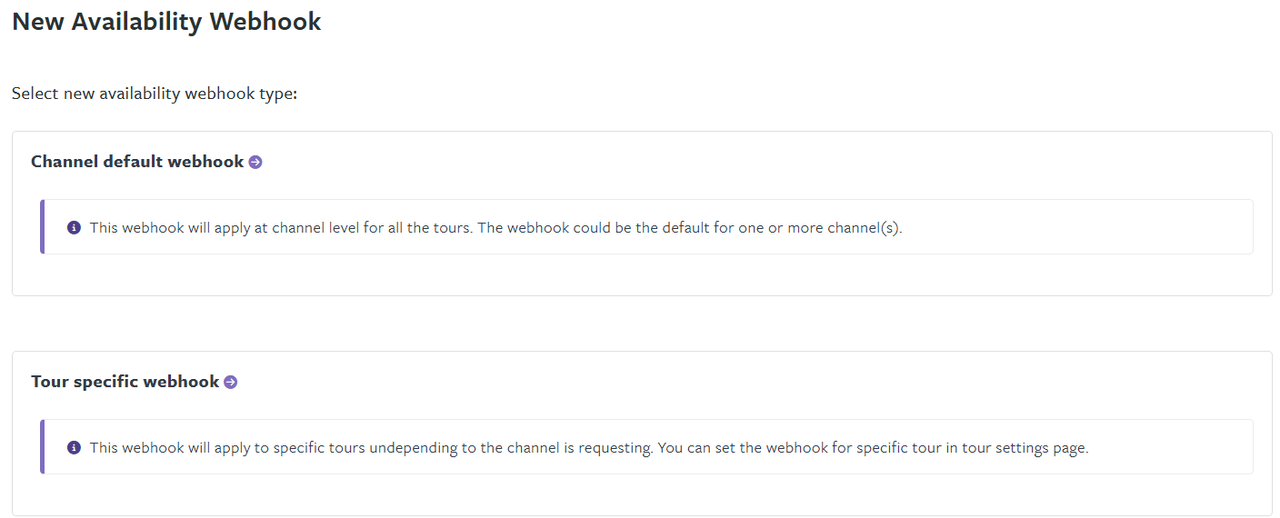
Task: Choose the Tour specific webhook option
Action: pyautogui.click(x=125, y=381)
